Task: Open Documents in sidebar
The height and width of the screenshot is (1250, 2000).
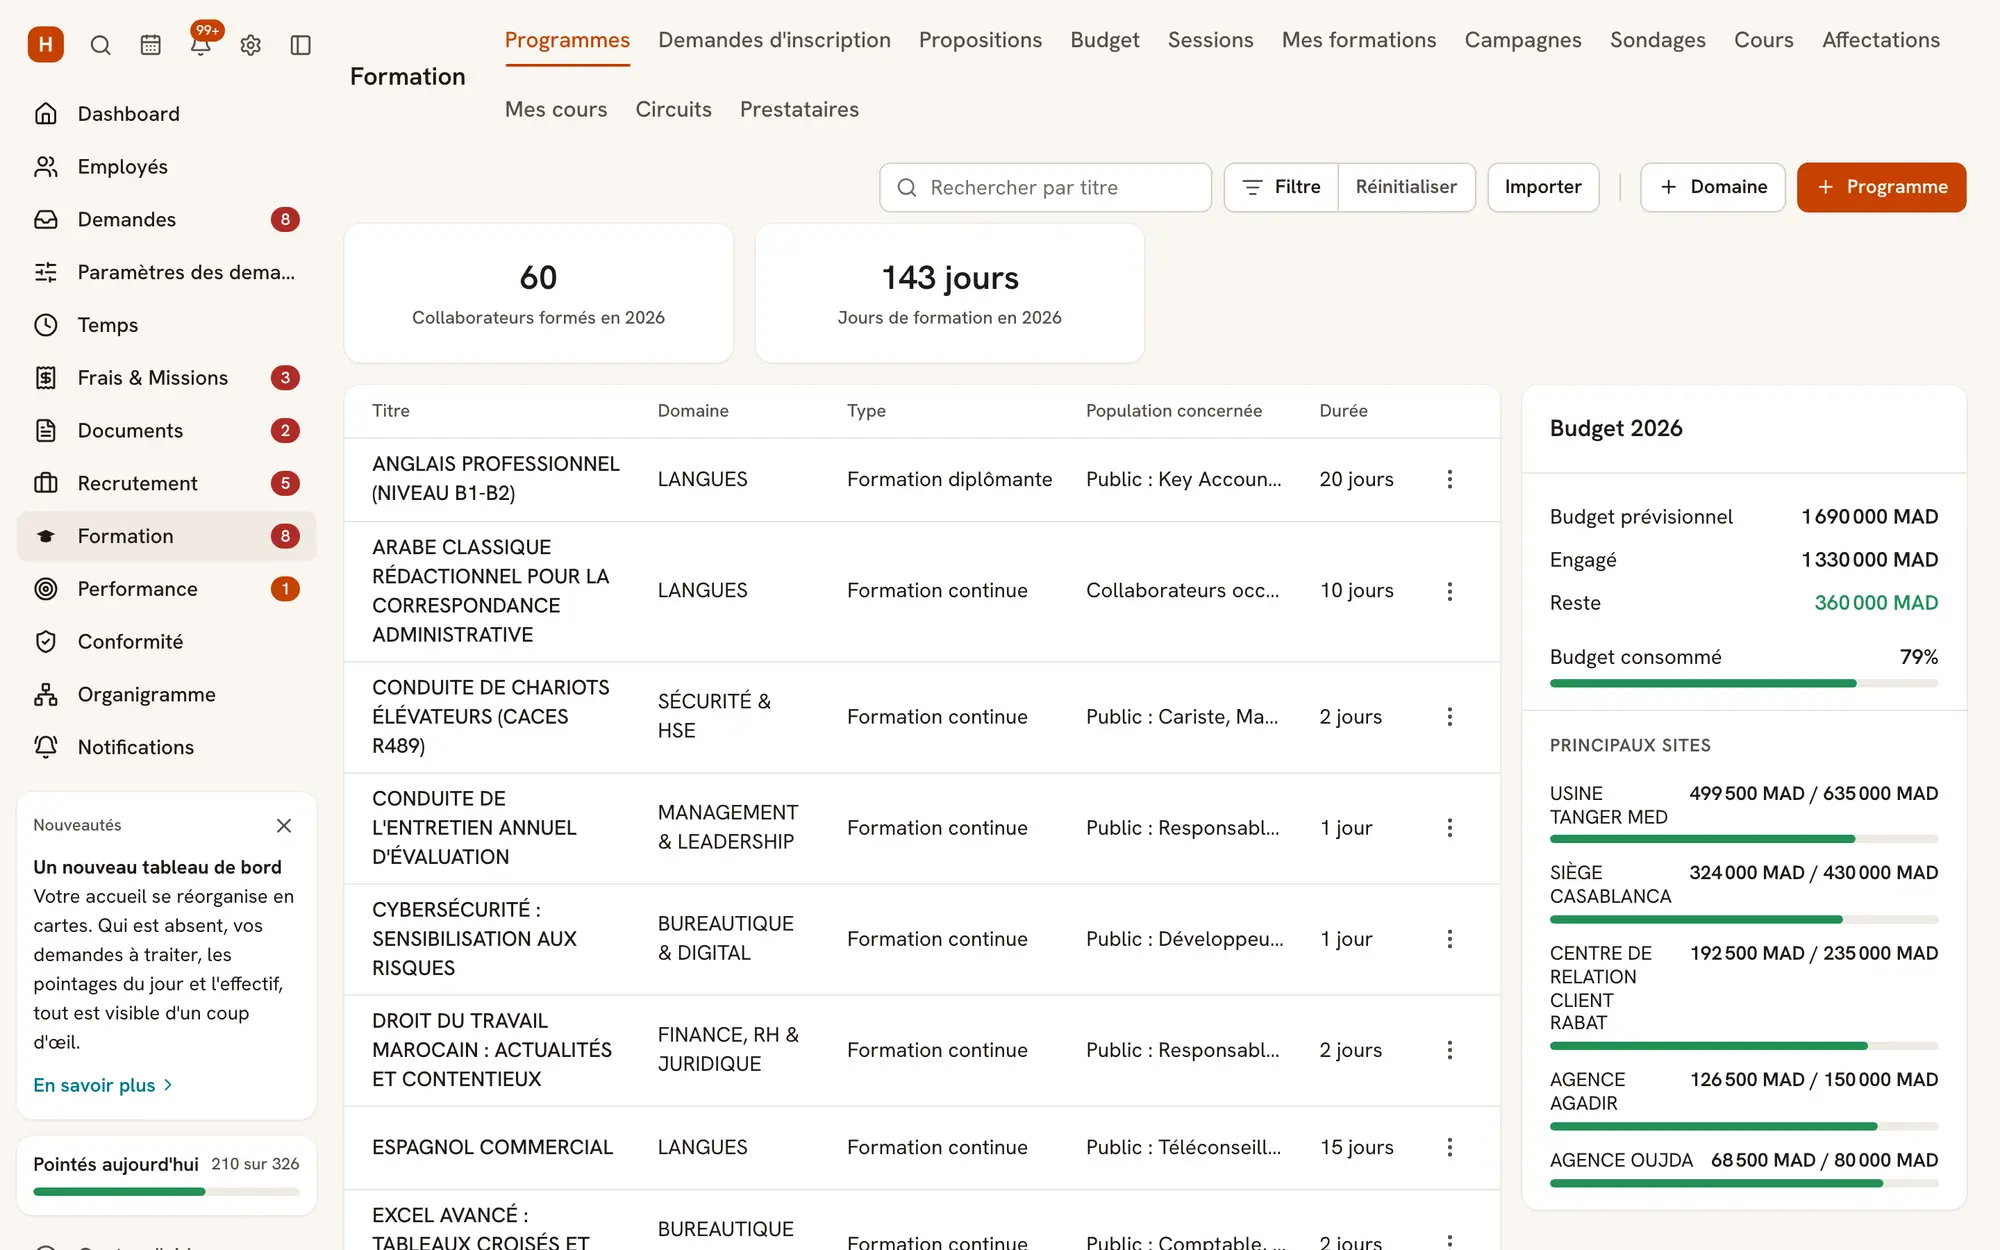Action: click(x=167, y=431)
